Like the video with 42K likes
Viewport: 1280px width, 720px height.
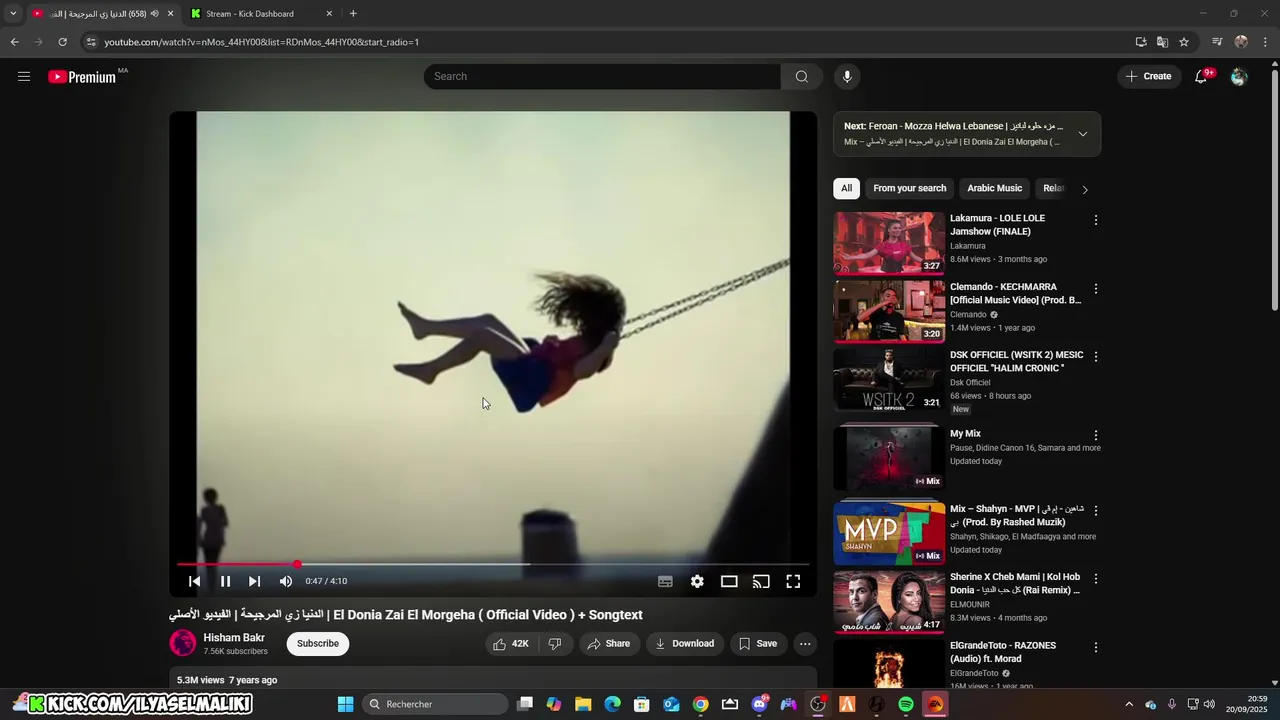tap(510, 644)
